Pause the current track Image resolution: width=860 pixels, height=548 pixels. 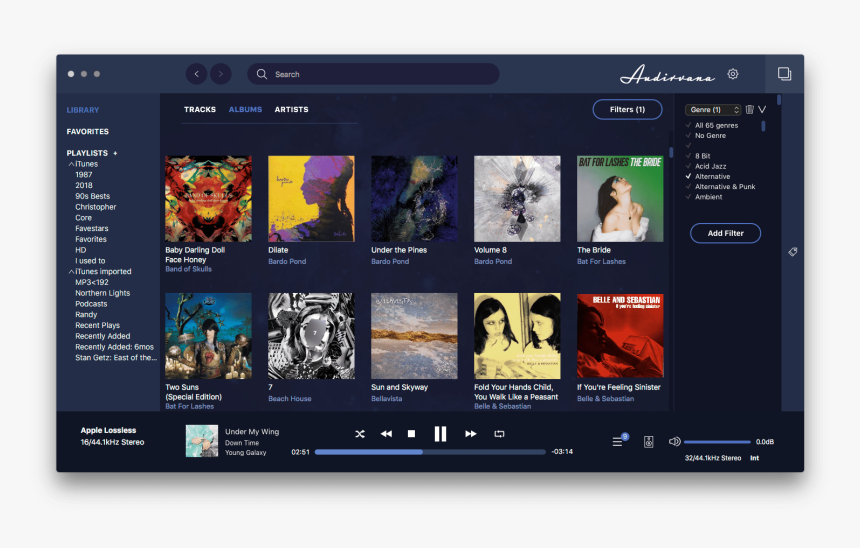pyautogui.click(x=440, y=434)
